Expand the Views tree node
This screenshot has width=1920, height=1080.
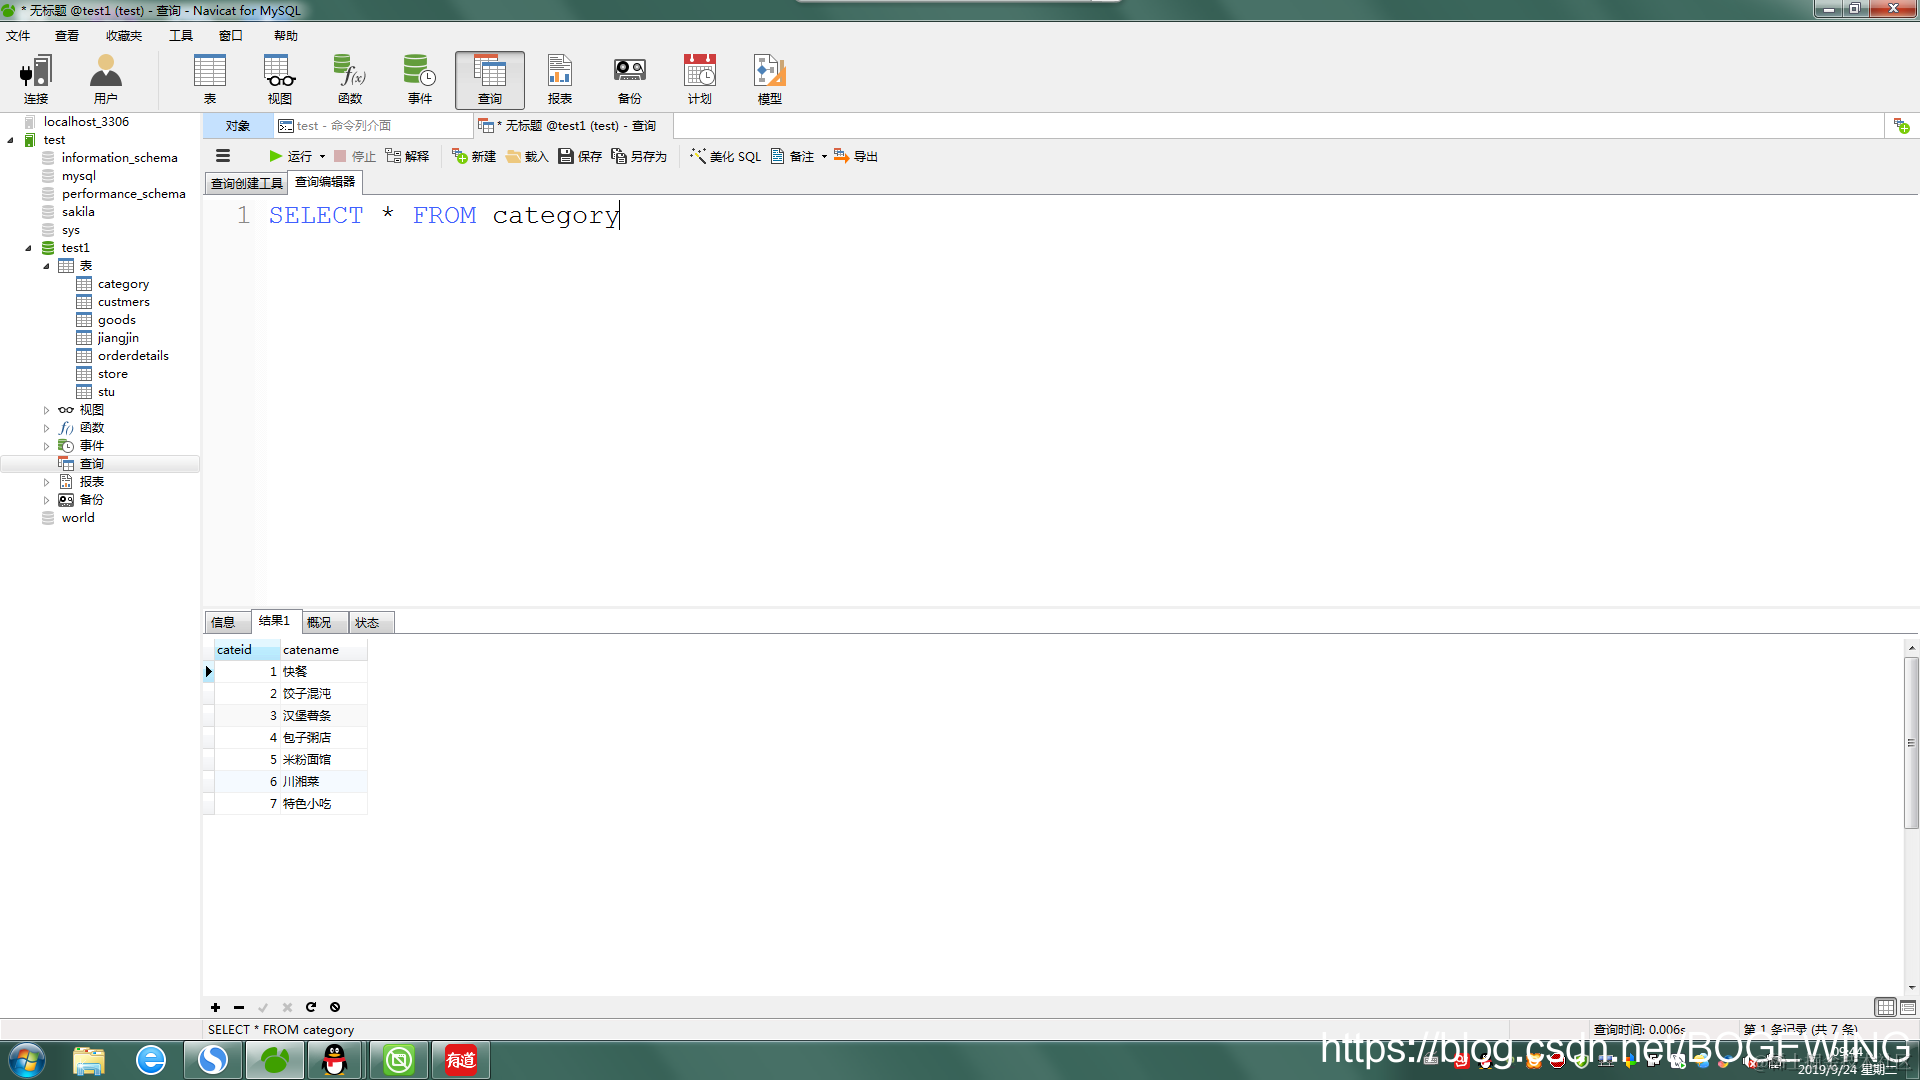46,410
